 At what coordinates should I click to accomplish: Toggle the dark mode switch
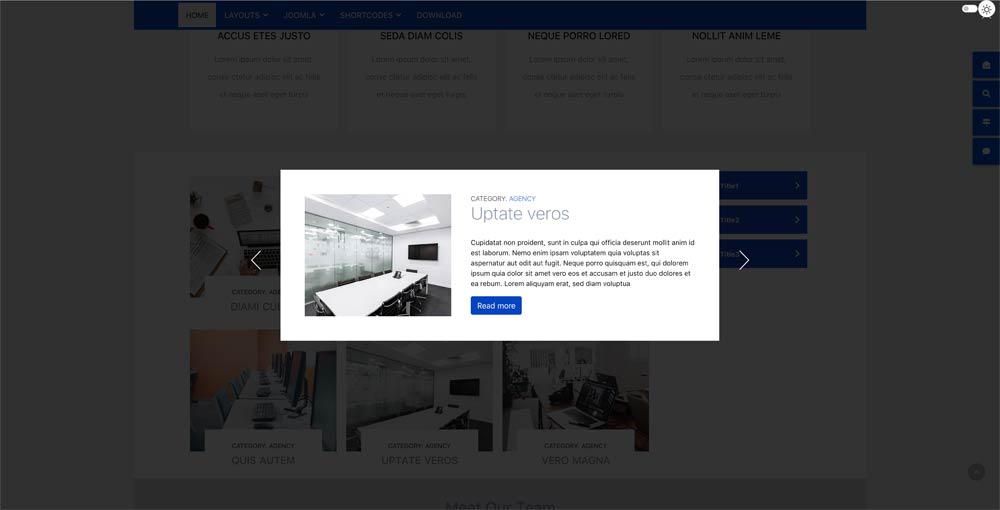point(968,8)
